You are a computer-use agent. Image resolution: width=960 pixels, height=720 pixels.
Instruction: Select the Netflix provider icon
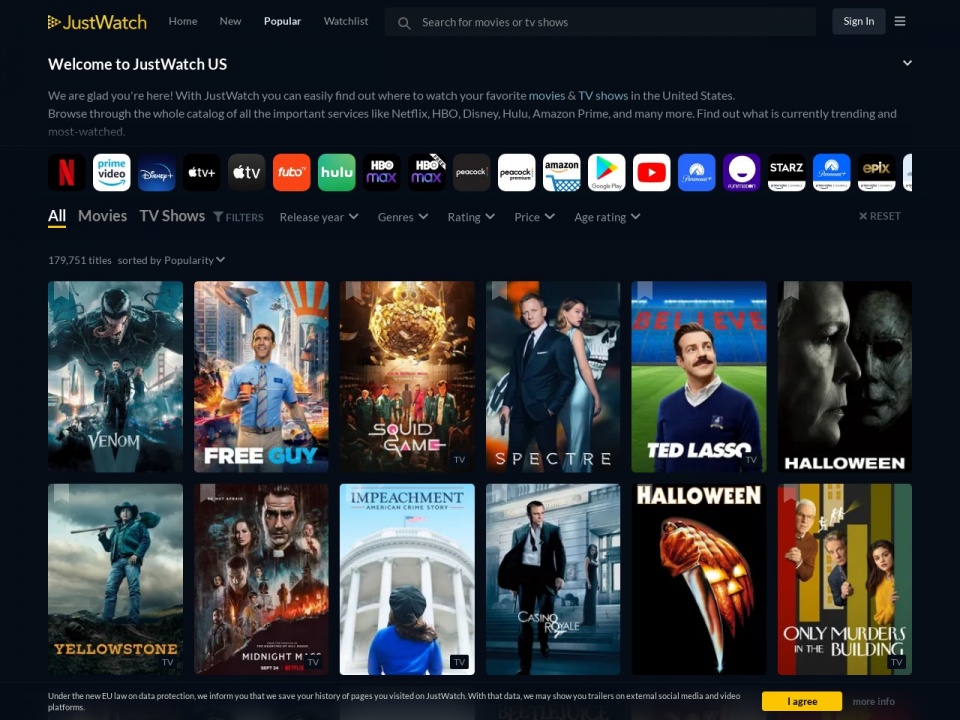pyautogui.click(x=67, y=173)
